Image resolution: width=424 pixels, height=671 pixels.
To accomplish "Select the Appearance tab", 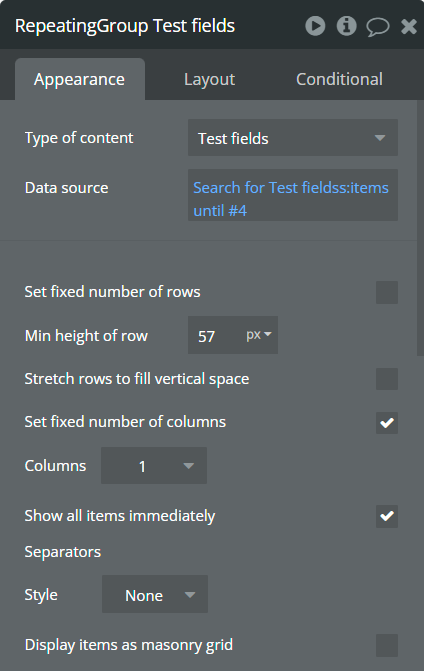I will coord(80,79).
